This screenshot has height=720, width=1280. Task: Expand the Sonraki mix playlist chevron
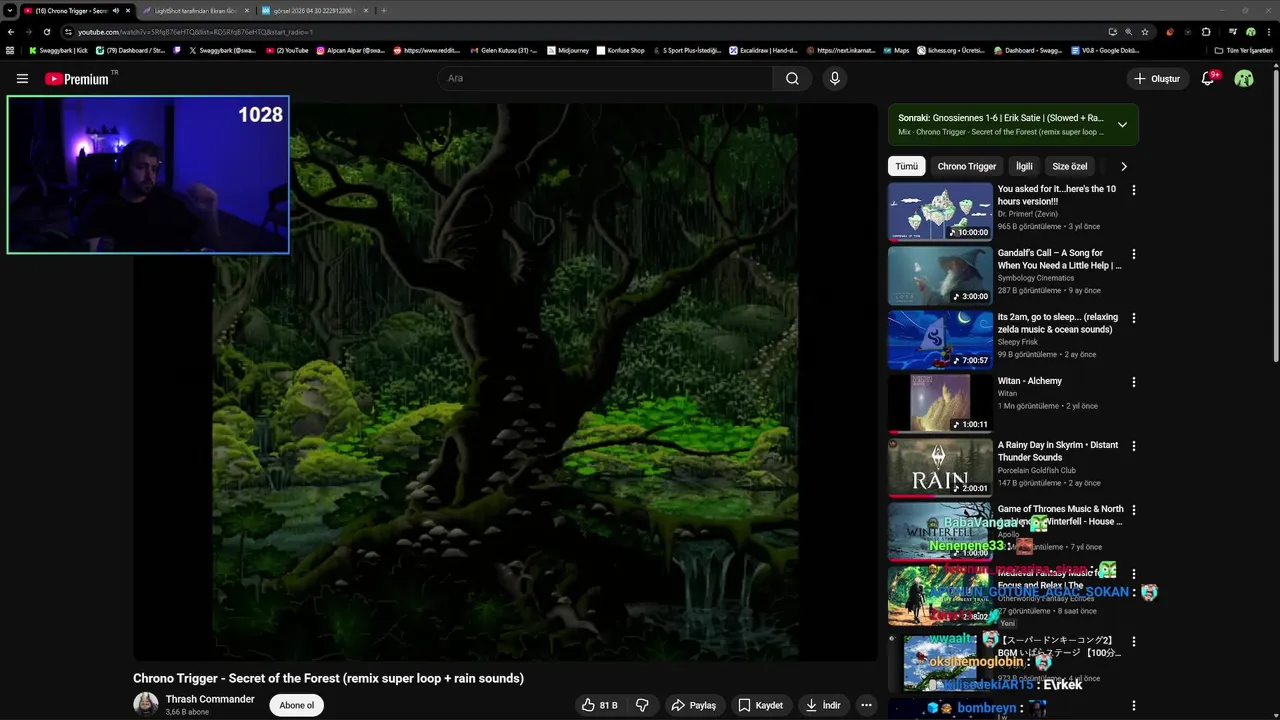pos(1122,125)
